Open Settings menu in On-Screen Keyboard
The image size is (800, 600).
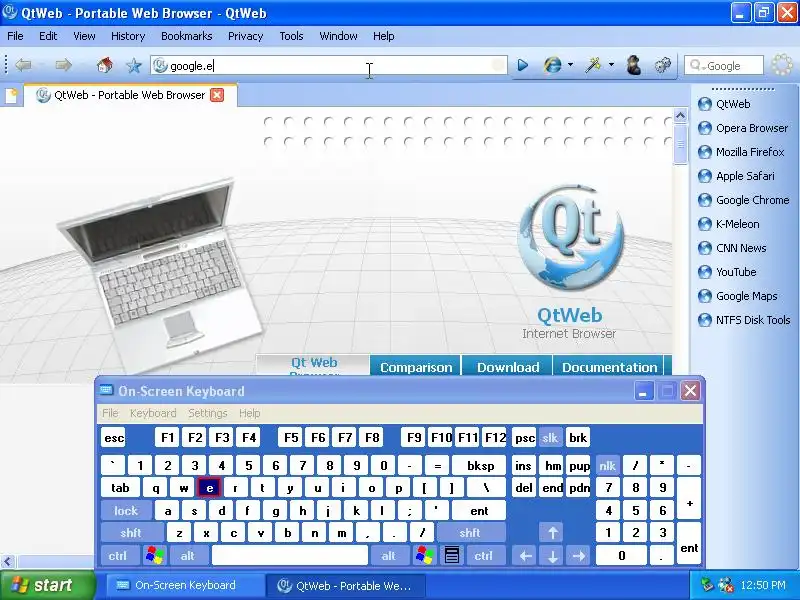point(208,413)
